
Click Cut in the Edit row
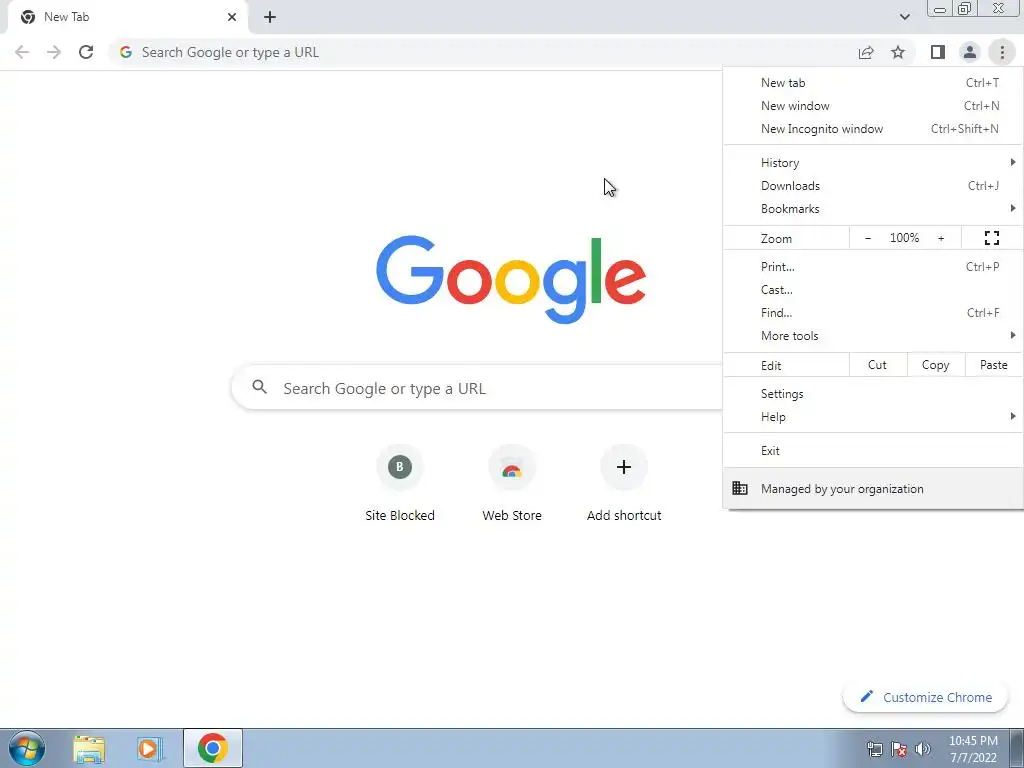[878, 365]
